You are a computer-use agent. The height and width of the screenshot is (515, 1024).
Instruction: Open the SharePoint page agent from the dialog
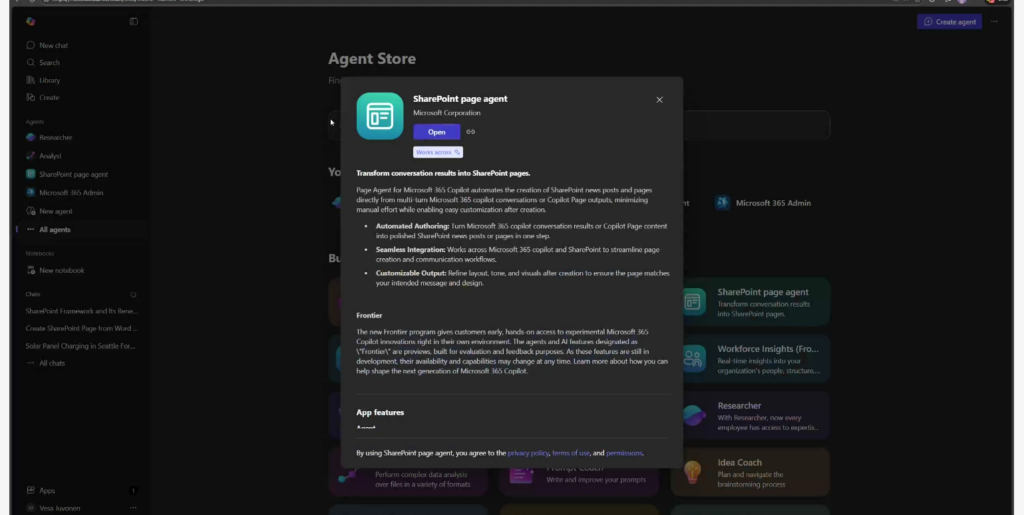click(436, 132)
